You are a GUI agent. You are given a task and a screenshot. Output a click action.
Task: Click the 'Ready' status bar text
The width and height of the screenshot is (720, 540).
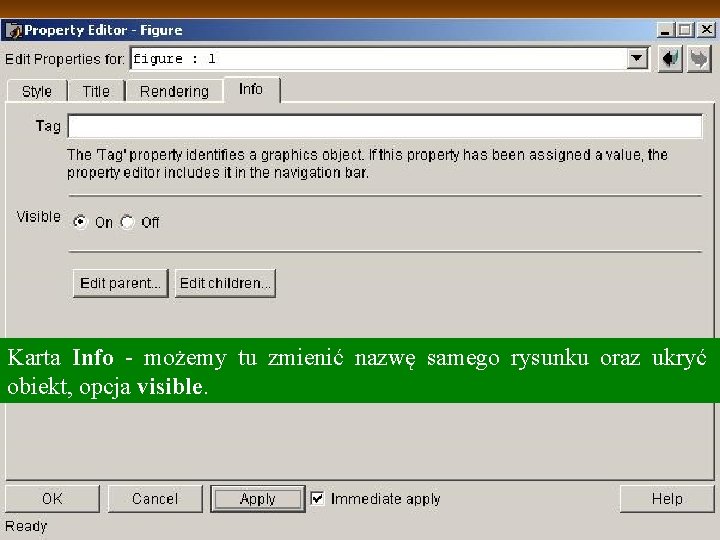[x=26, y=526]
